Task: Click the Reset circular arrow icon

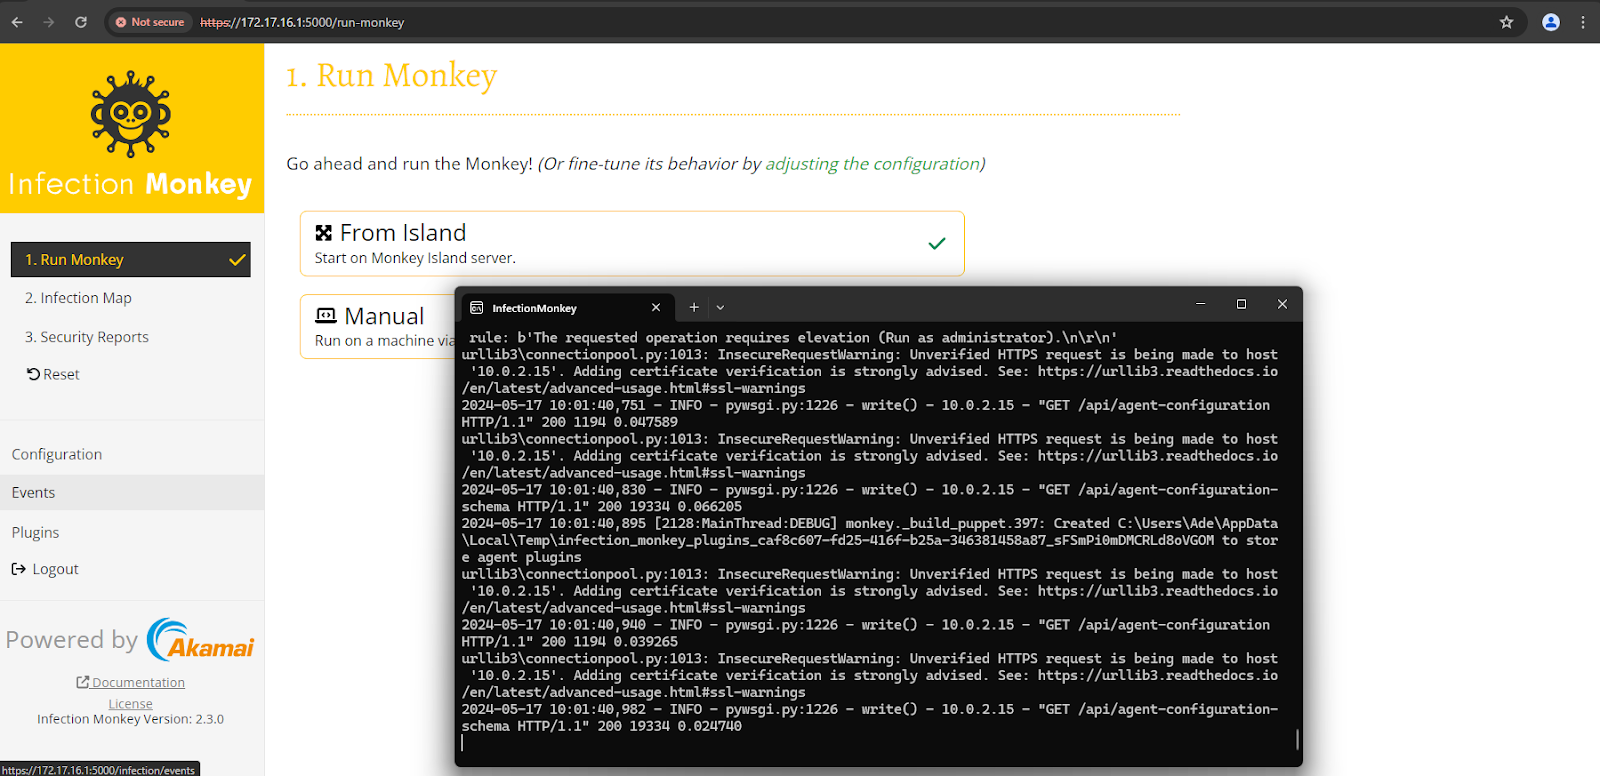Action: pyautogui.click(x=33, y=374)
